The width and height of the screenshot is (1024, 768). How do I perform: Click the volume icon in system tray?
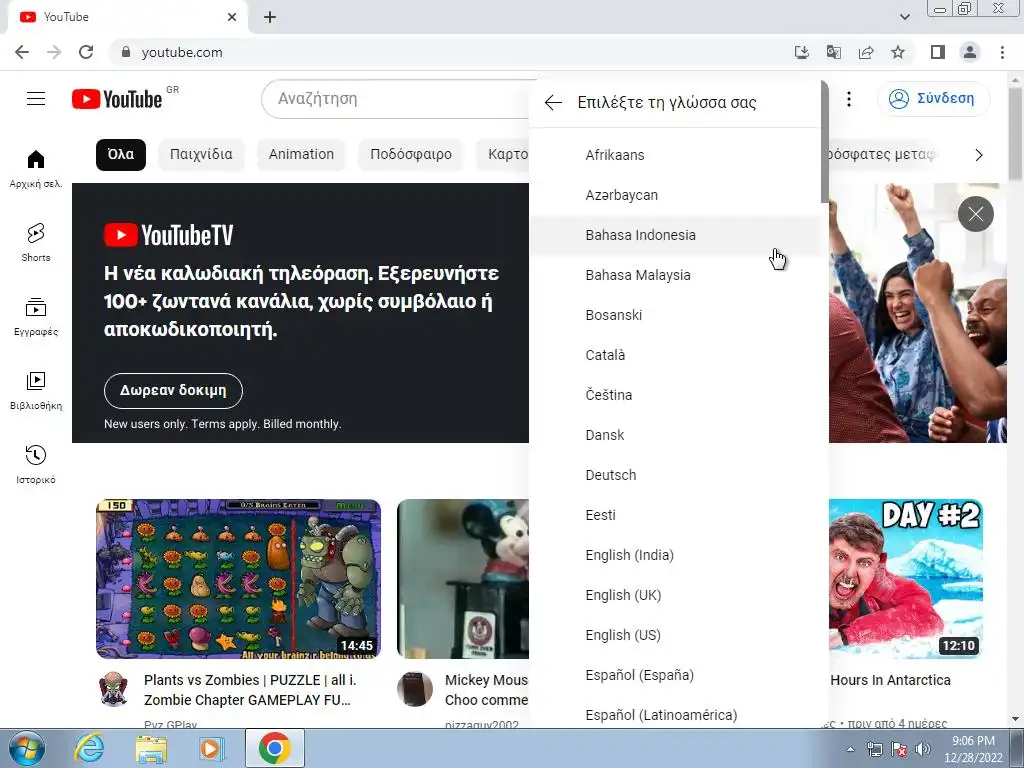pos(922,749)
